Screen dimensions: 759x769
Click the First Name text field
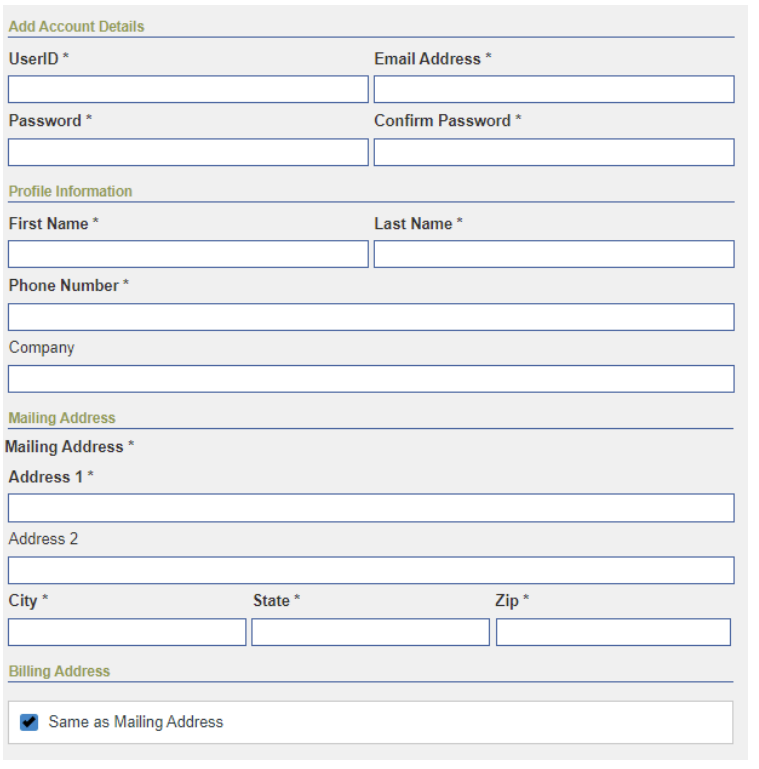coord(188,254)
